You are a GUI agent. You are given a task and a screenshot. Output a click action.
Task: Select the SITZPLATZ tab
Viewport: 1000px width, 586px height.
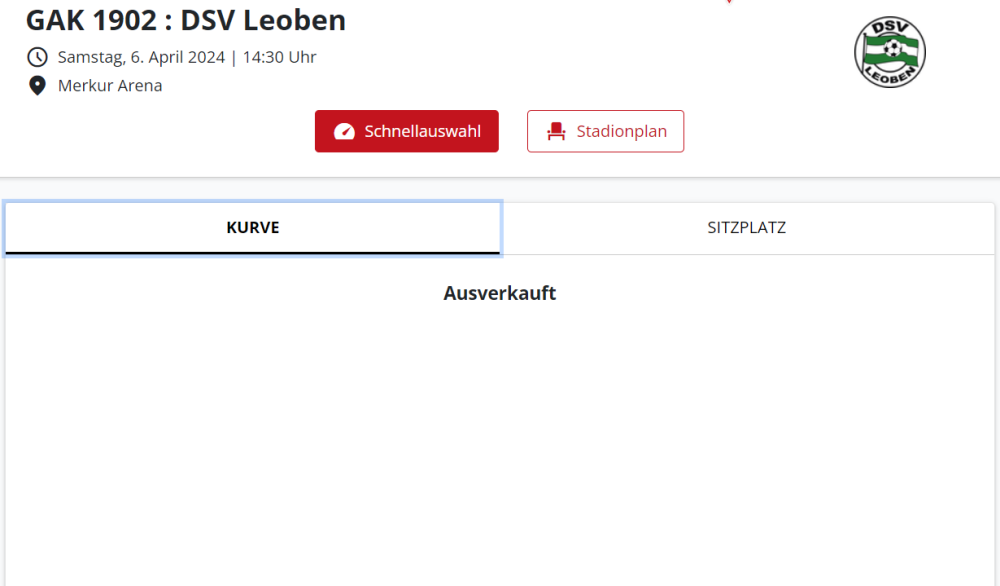click(746, 228)
